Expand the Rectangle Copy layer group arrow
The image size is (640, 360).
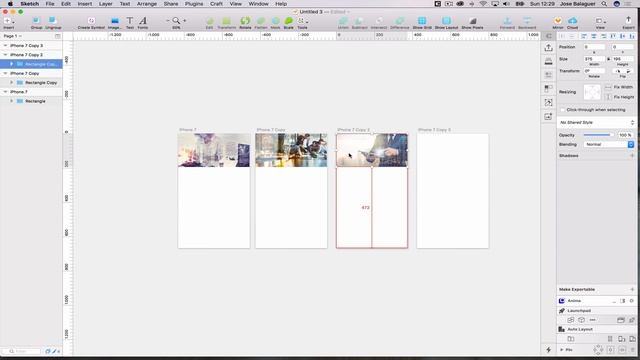click(11, 82)
